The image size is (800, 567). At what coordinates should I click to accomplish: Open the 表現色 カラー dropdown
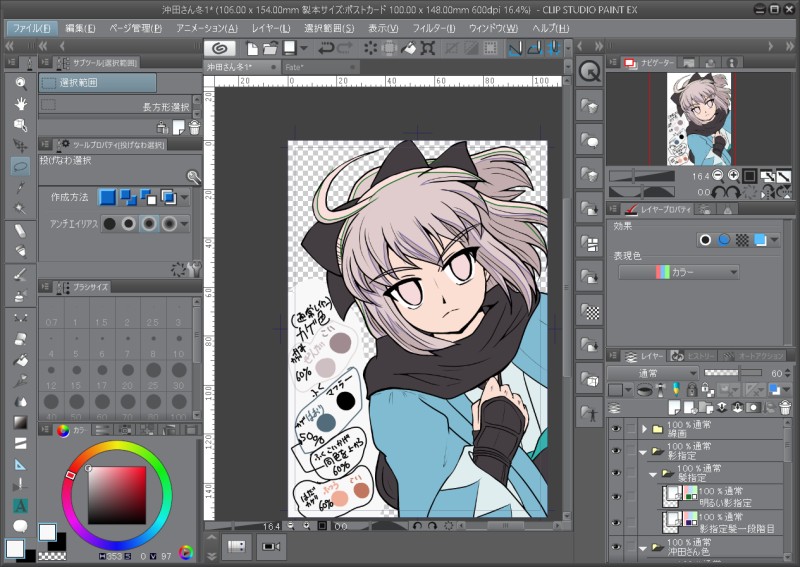coord(679,272)
